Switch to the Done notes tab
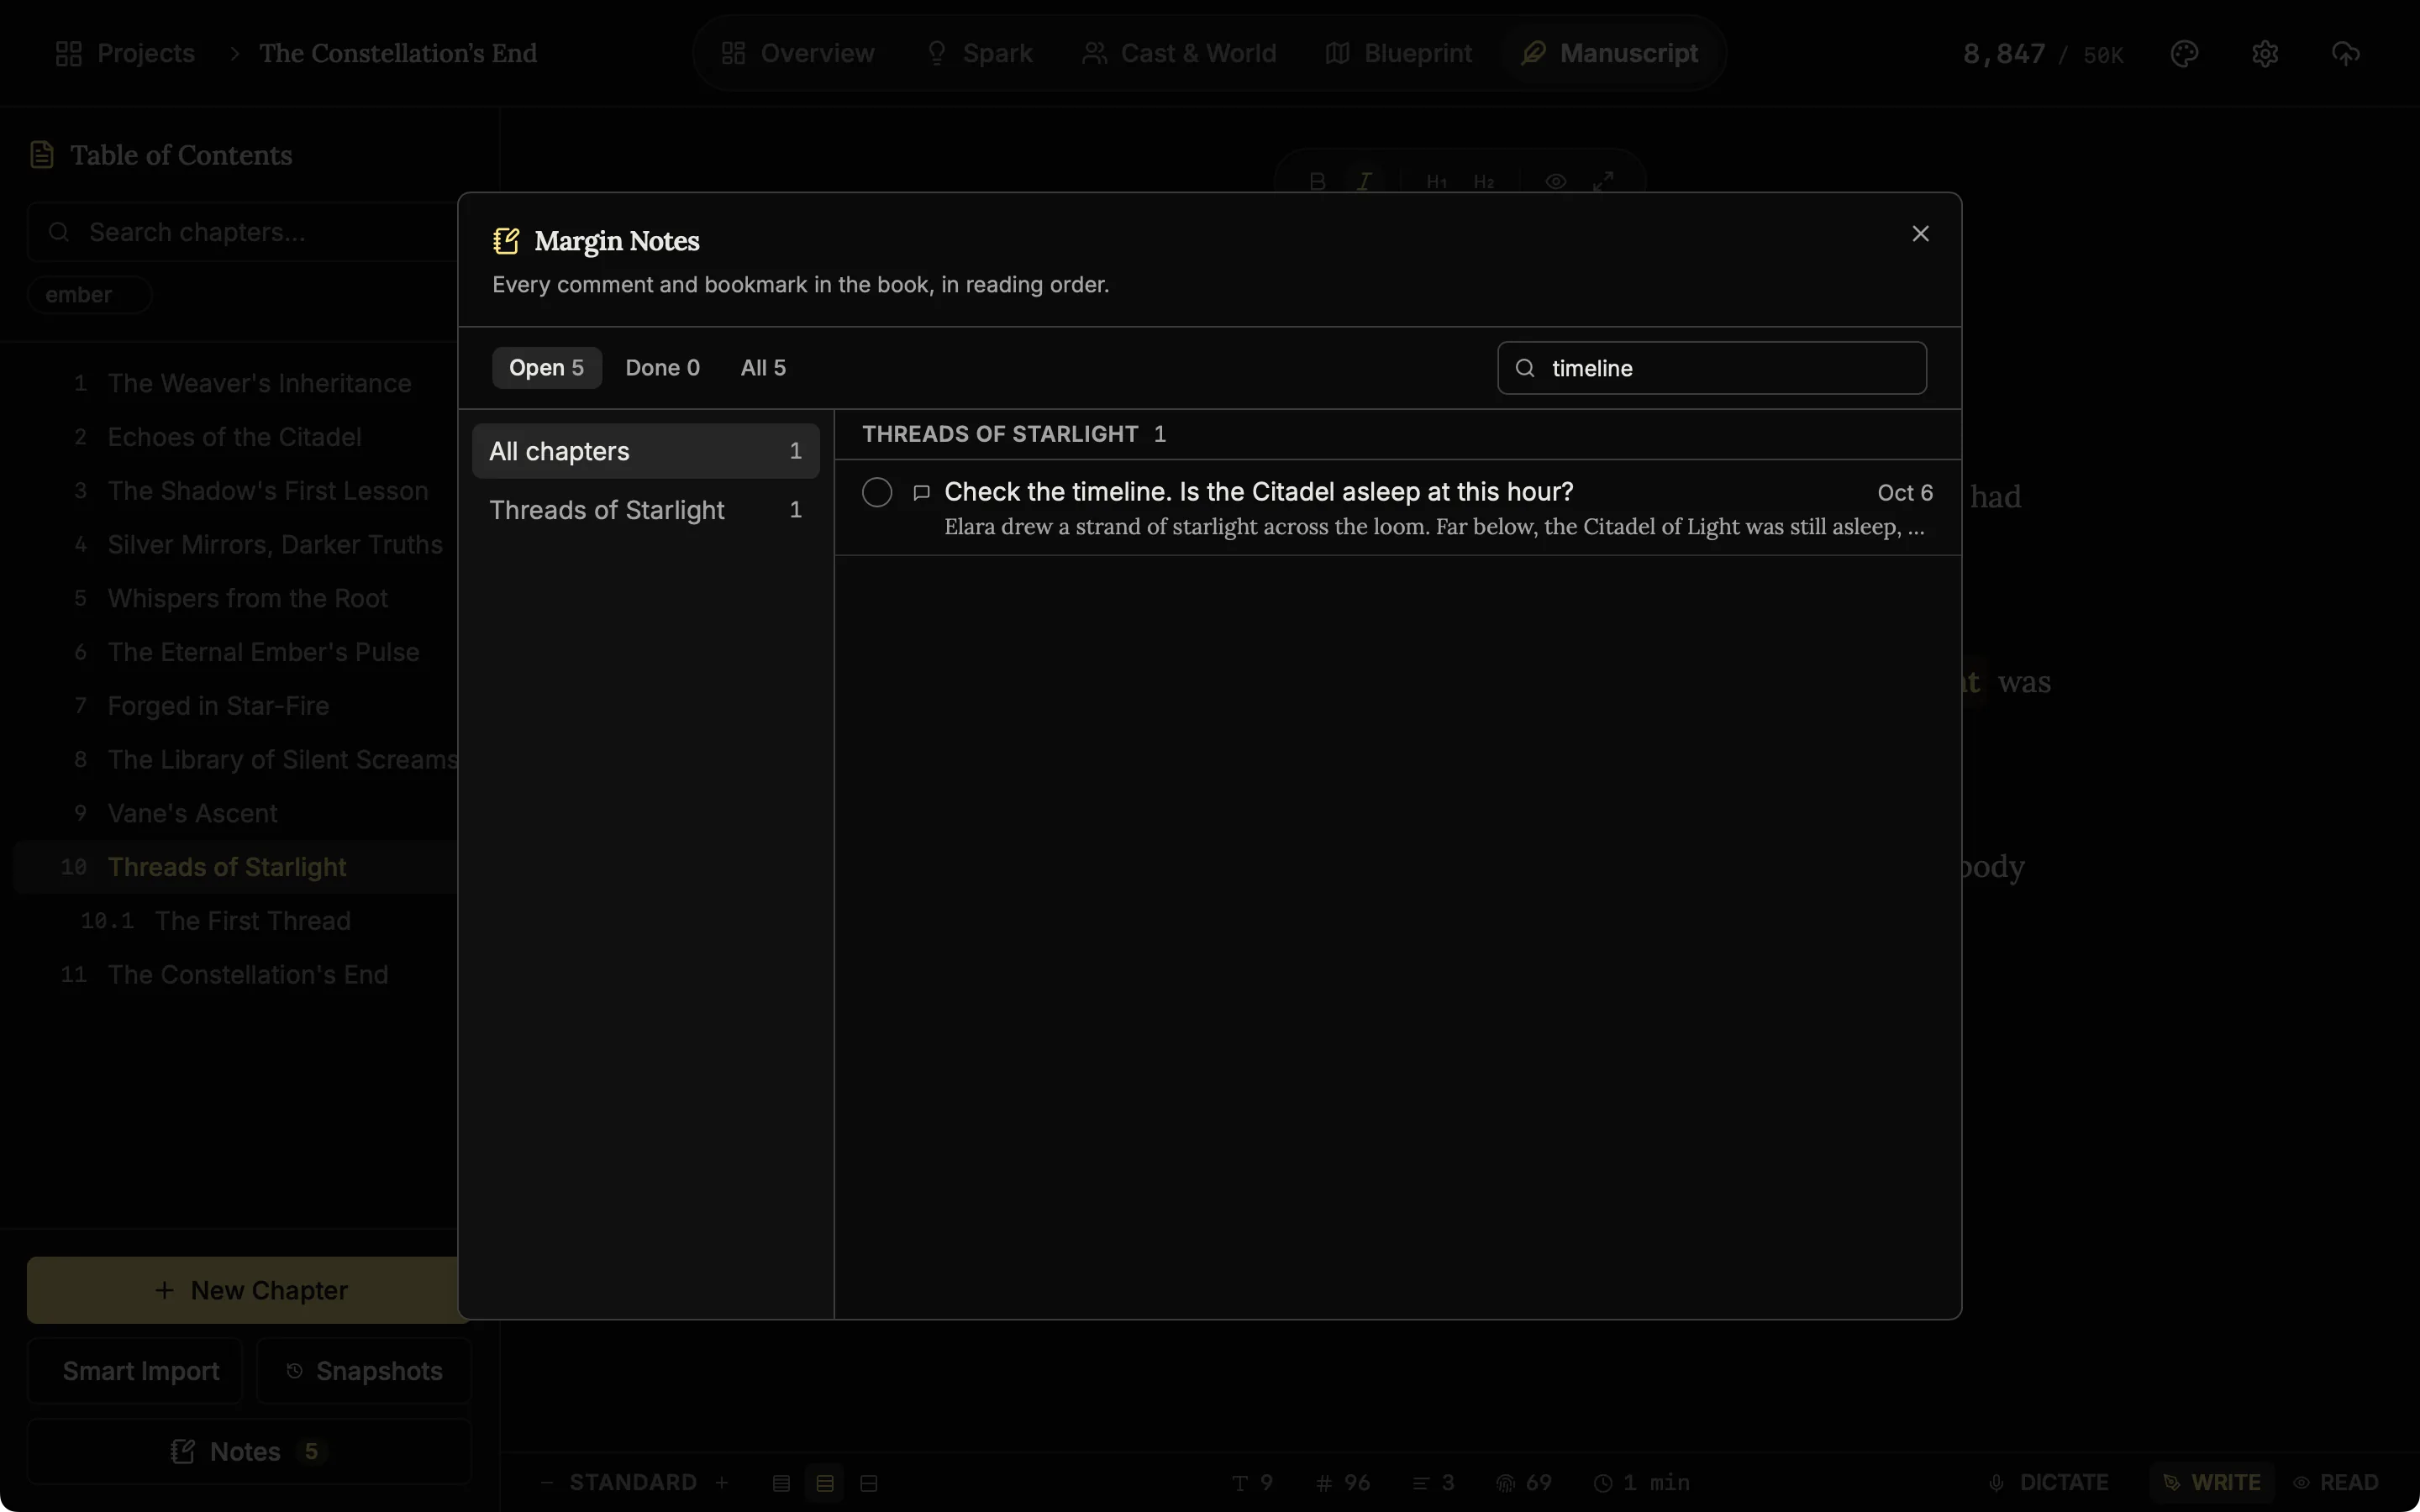 tap(662, 368)
